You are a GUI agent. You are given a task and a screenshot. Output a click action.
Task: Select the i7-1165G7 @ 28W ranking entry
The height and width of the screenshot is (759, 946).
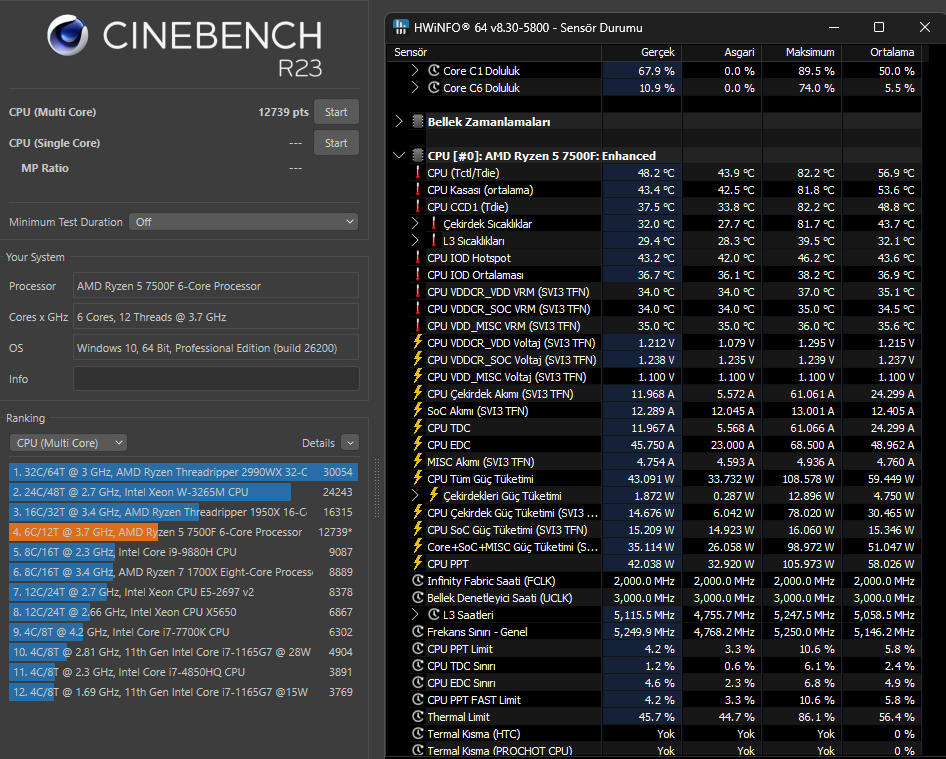[x=183, y=652]
